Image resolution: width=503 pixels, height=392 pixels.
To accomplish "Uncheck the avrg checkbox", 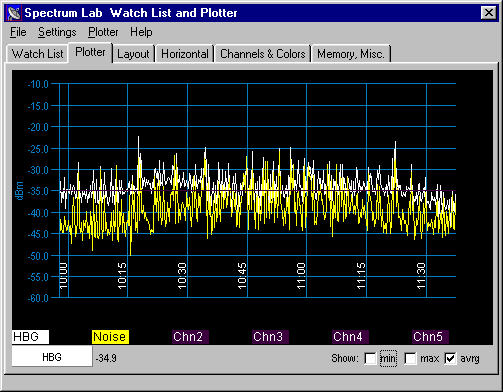I will [450, 359].
